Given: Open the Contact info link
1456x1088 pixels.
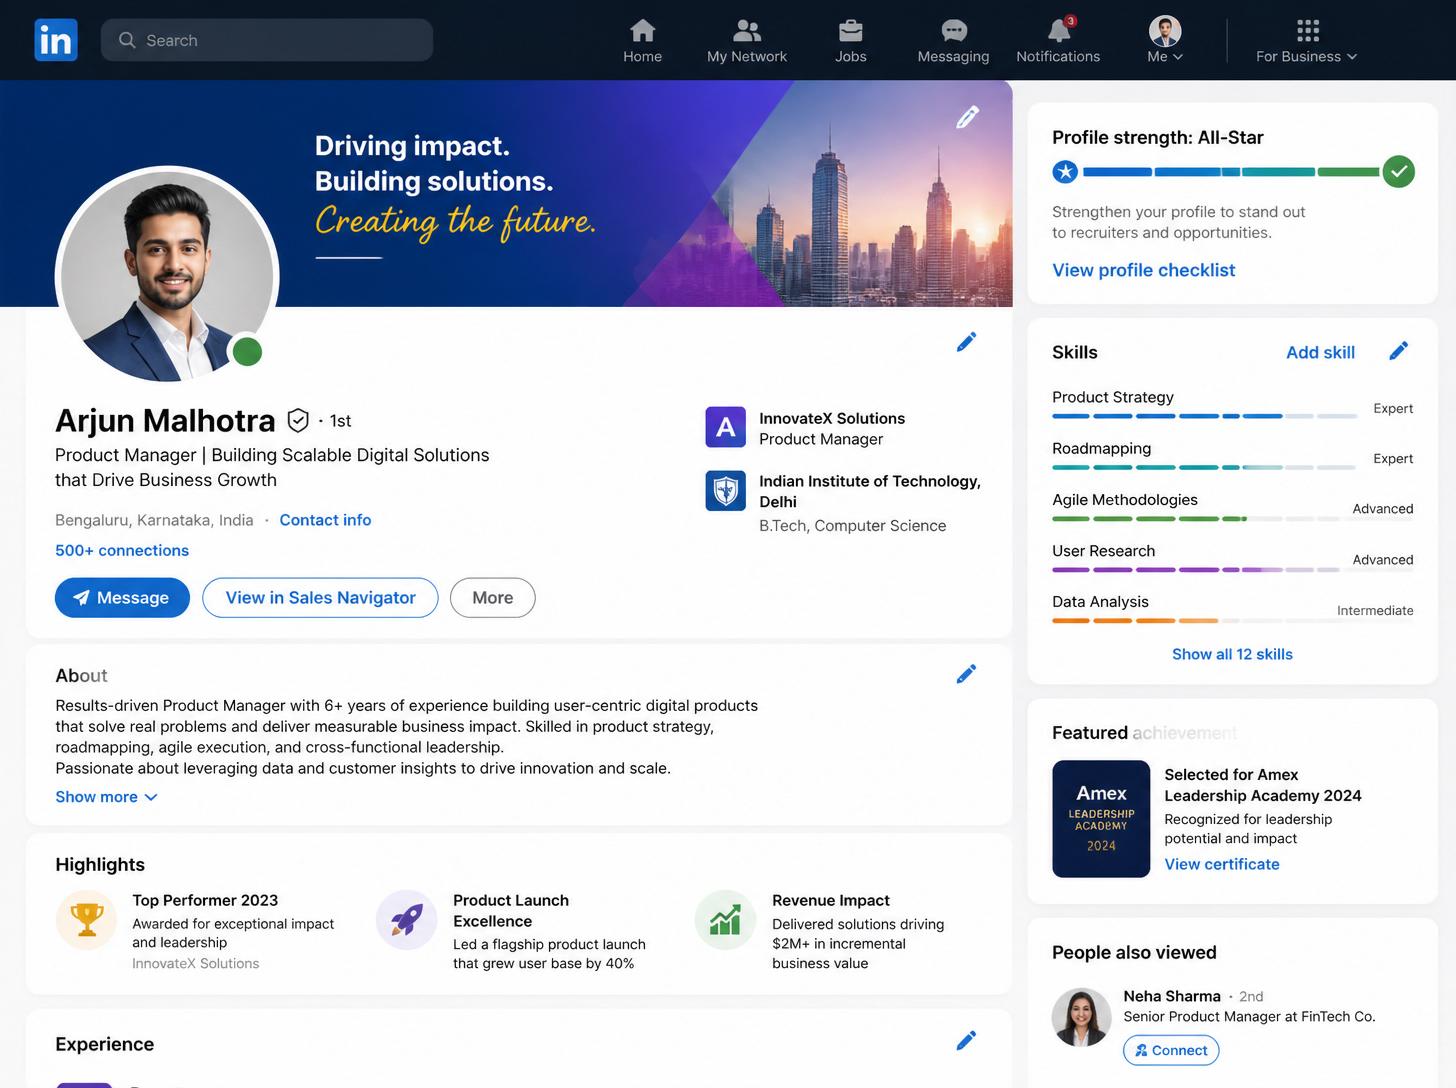Looking at the screenshot, I should 325,520.
